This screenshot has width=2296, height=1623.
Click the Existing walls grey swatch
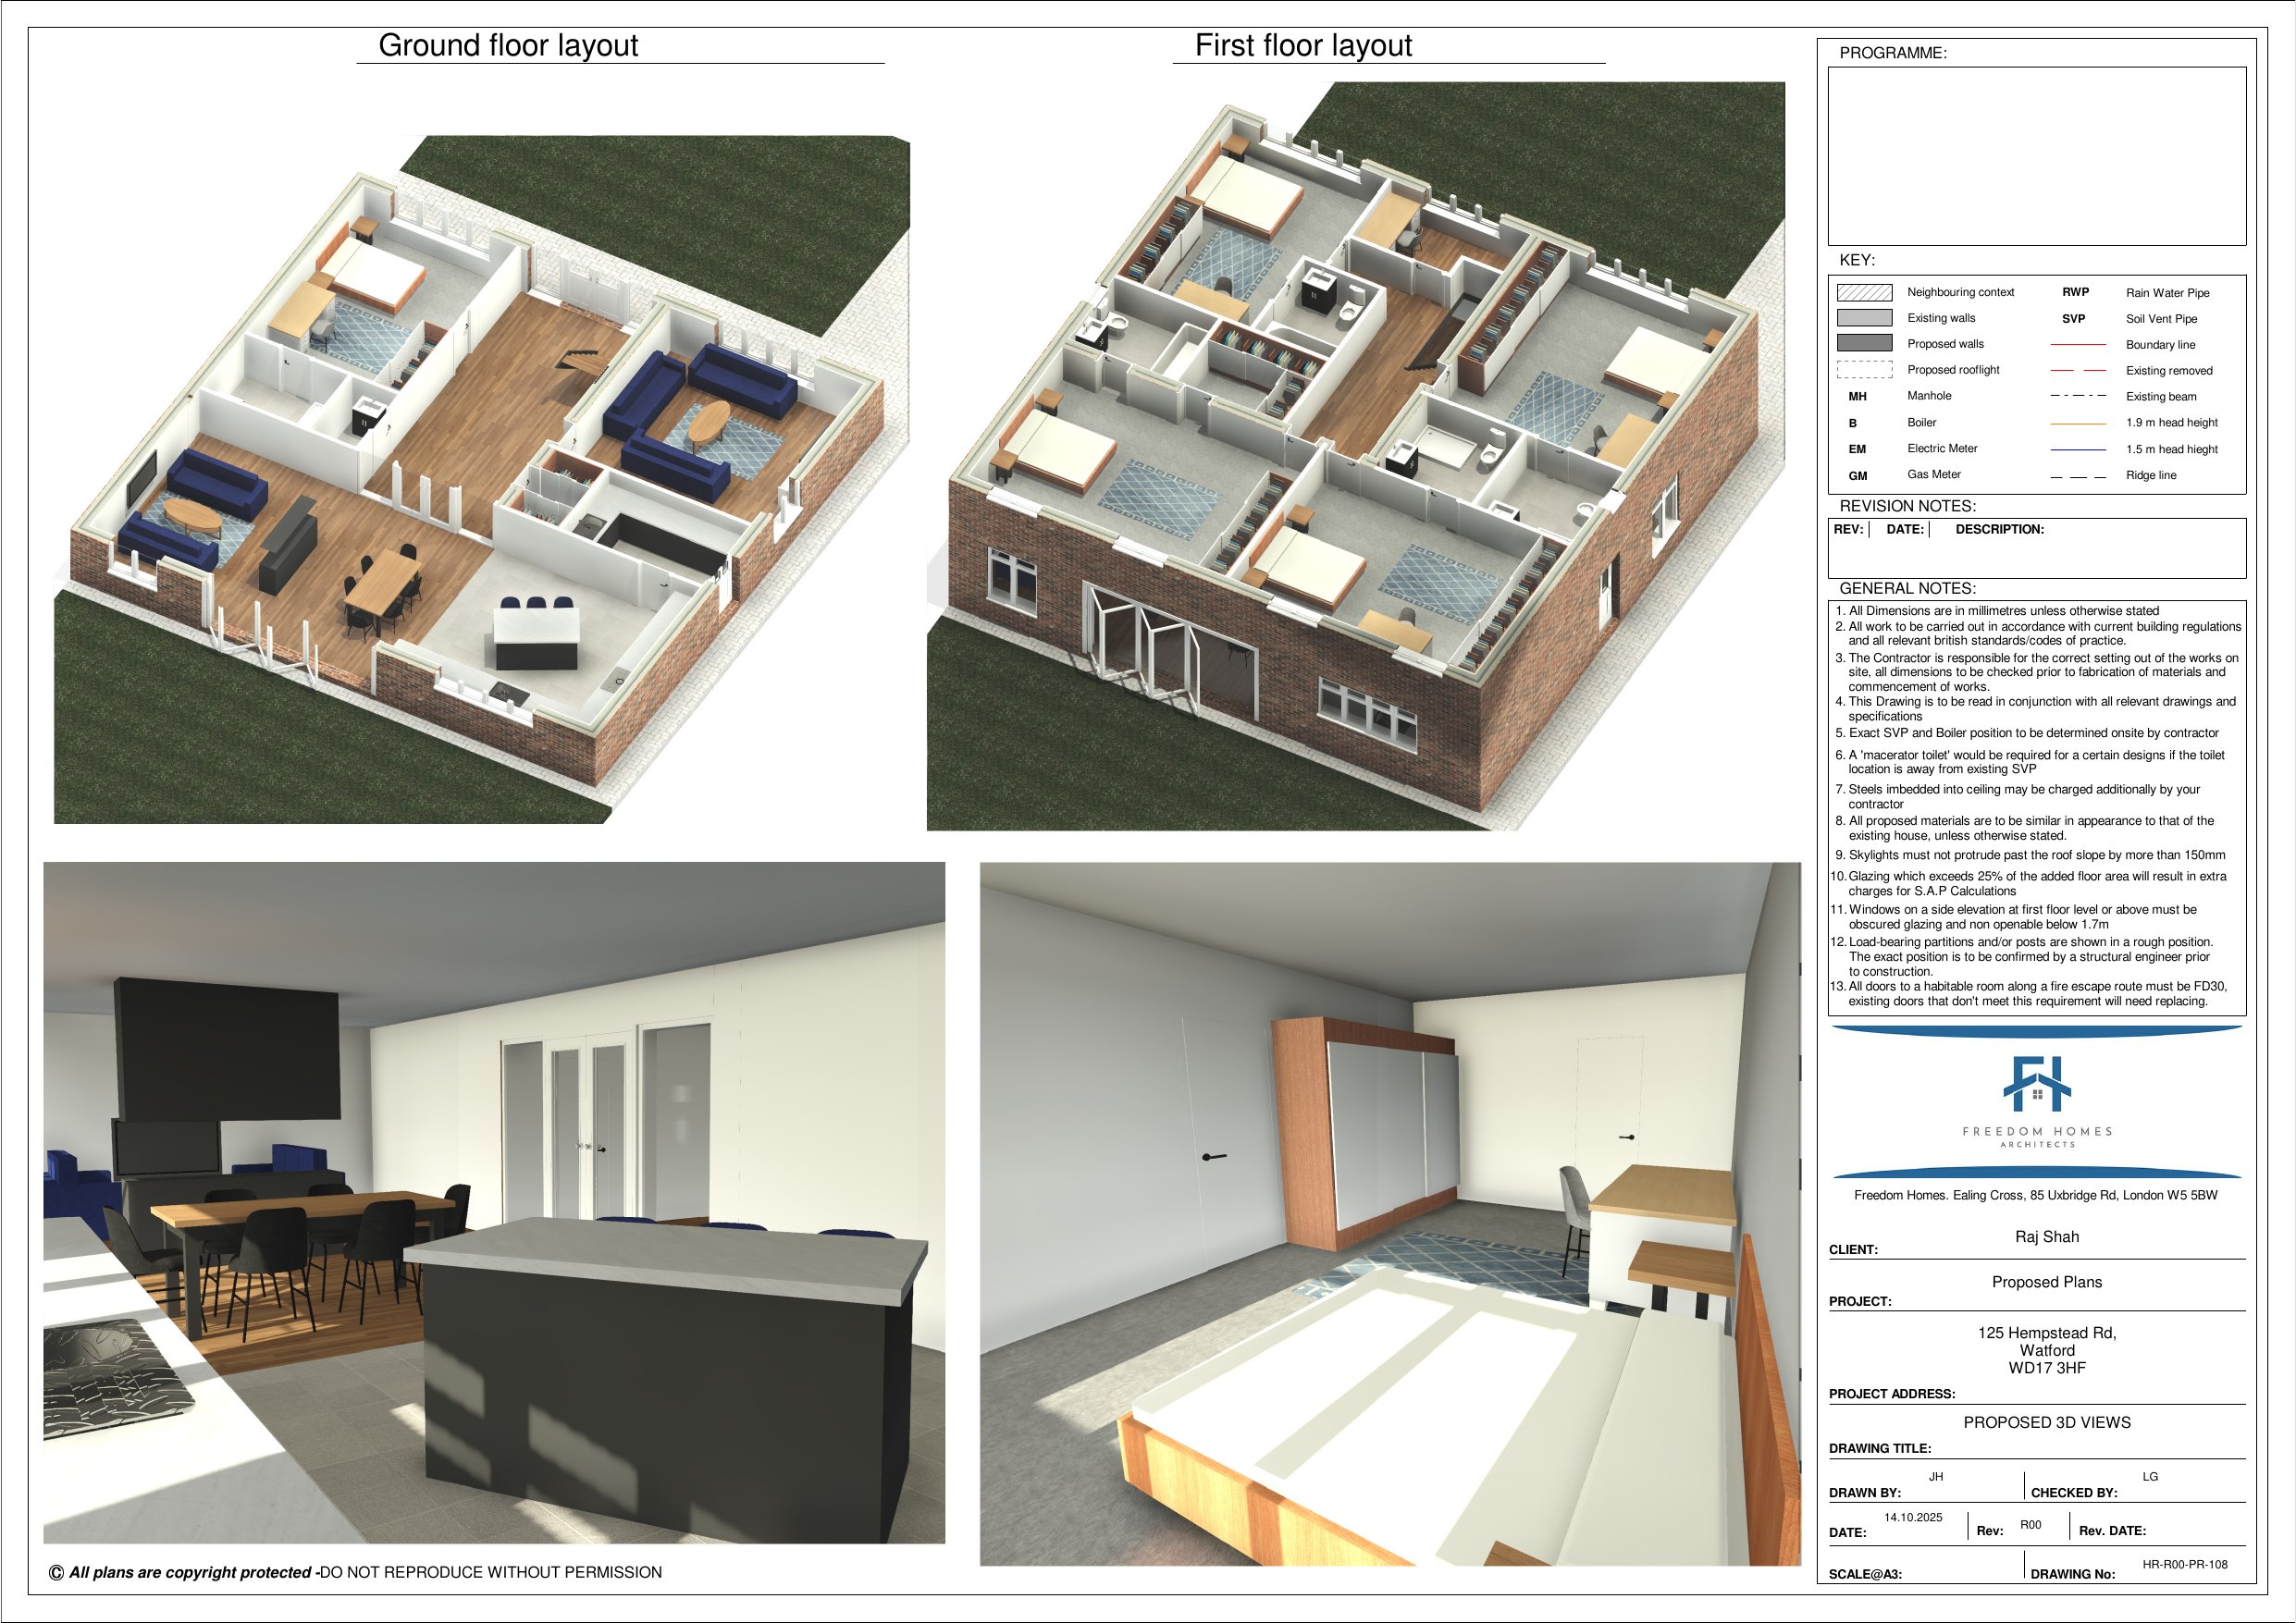click(1864, 318)
